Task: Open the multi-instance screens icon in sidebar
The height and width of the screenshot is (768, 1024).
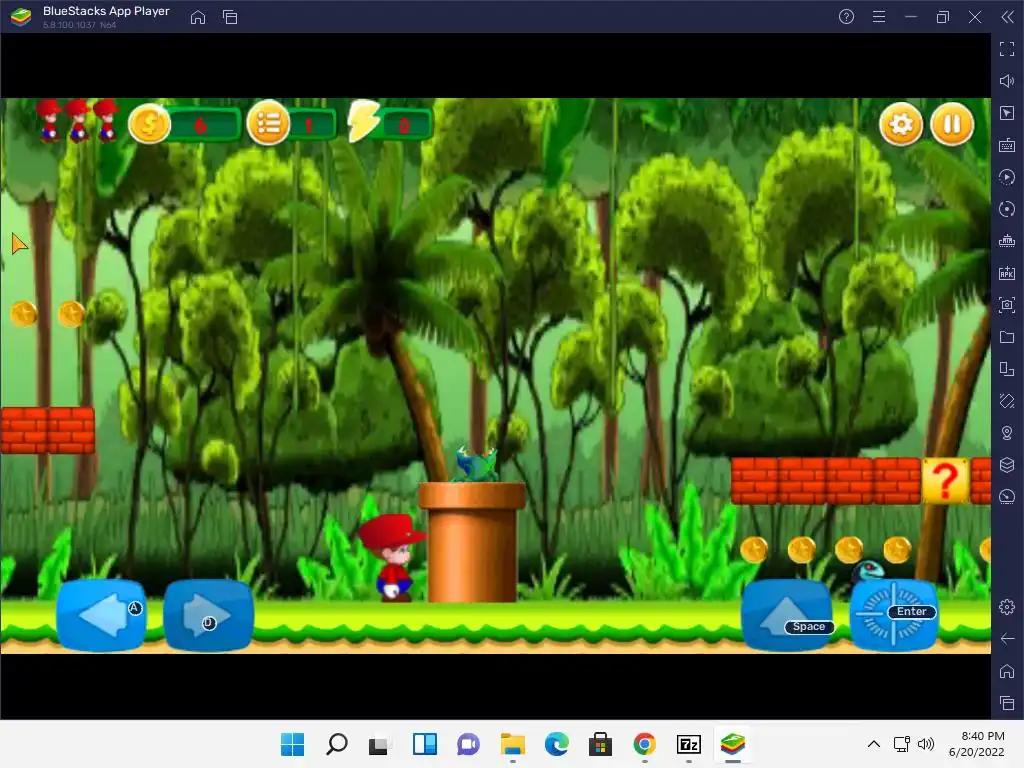Action: pyautogui.click(x=1007, y=369)
